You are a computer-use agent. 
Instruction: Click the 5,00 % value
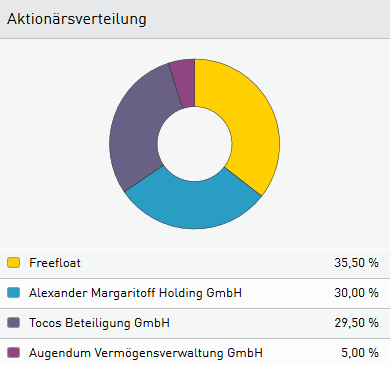[360, 353]
